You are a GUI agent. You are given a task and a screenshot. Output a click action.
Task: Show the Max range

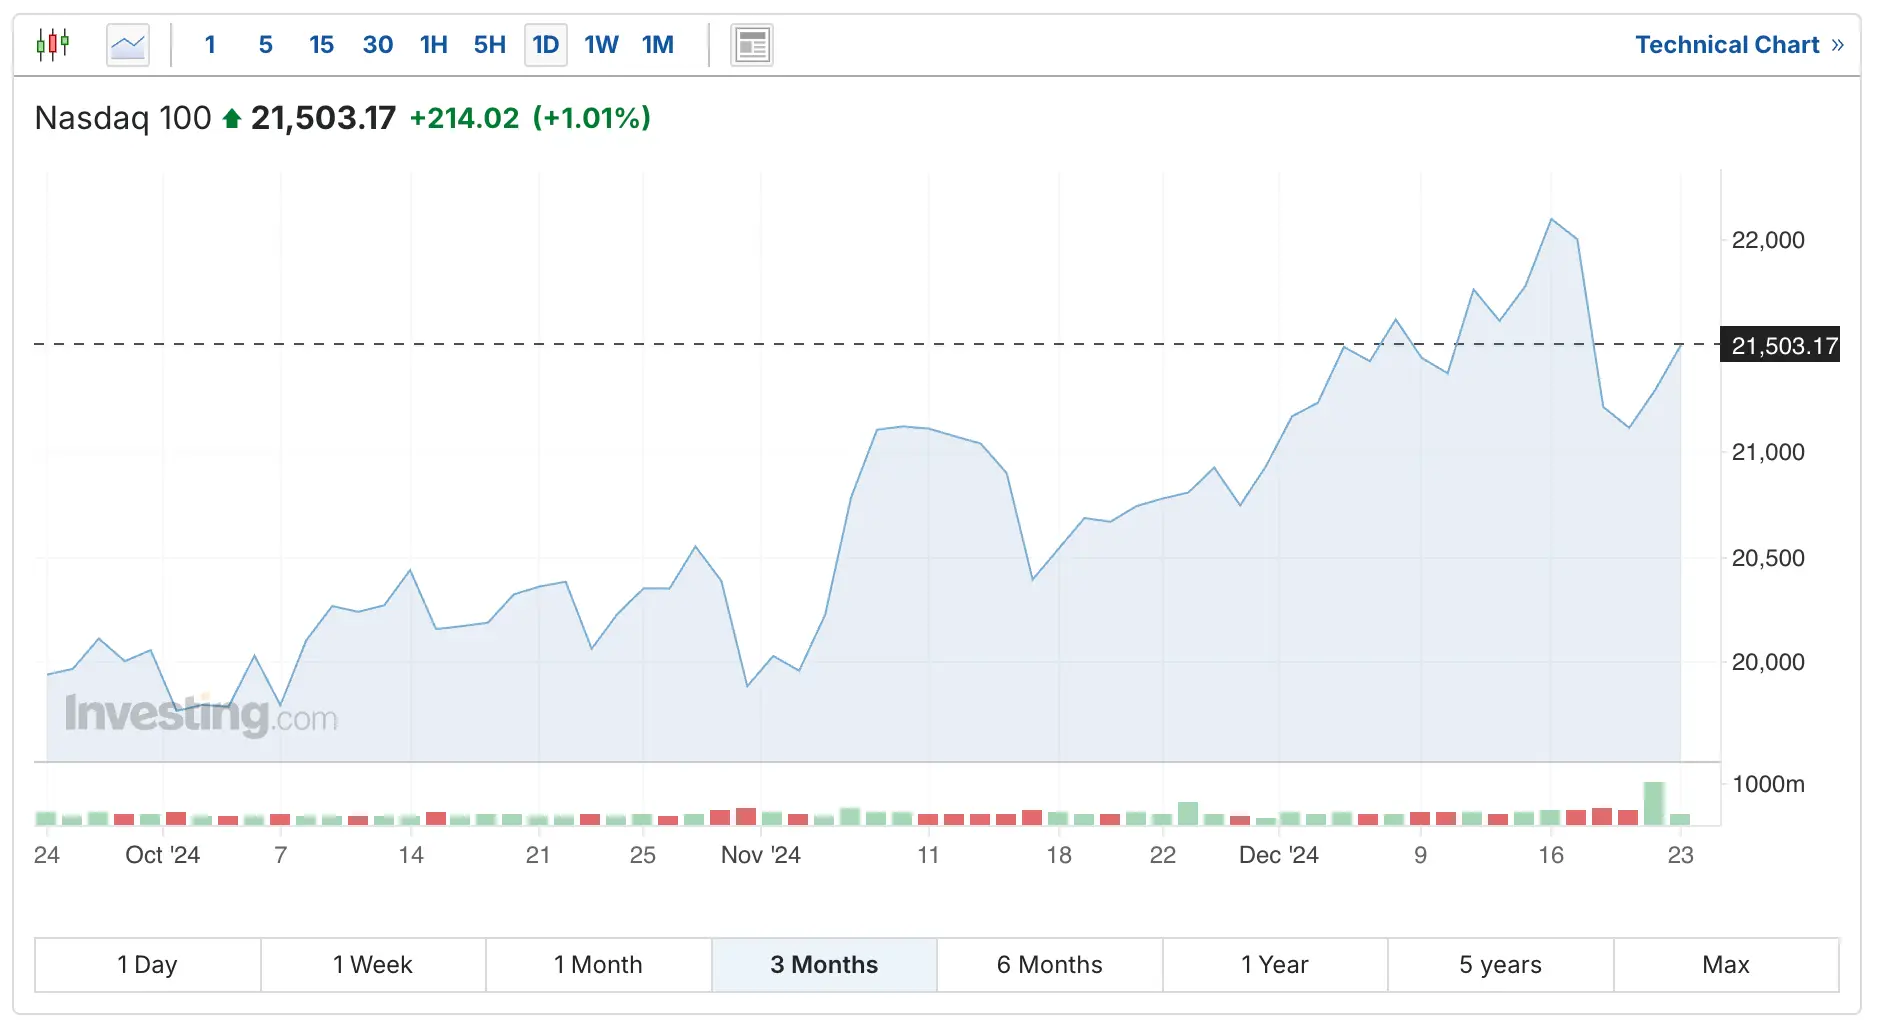point(1726,965)
